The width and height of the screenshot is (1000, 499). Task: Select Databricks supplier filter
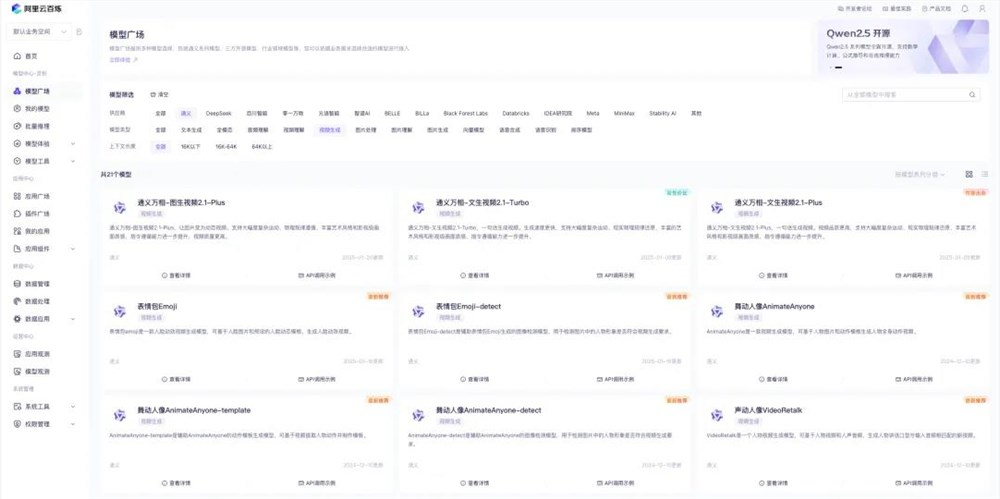point(515,113)
